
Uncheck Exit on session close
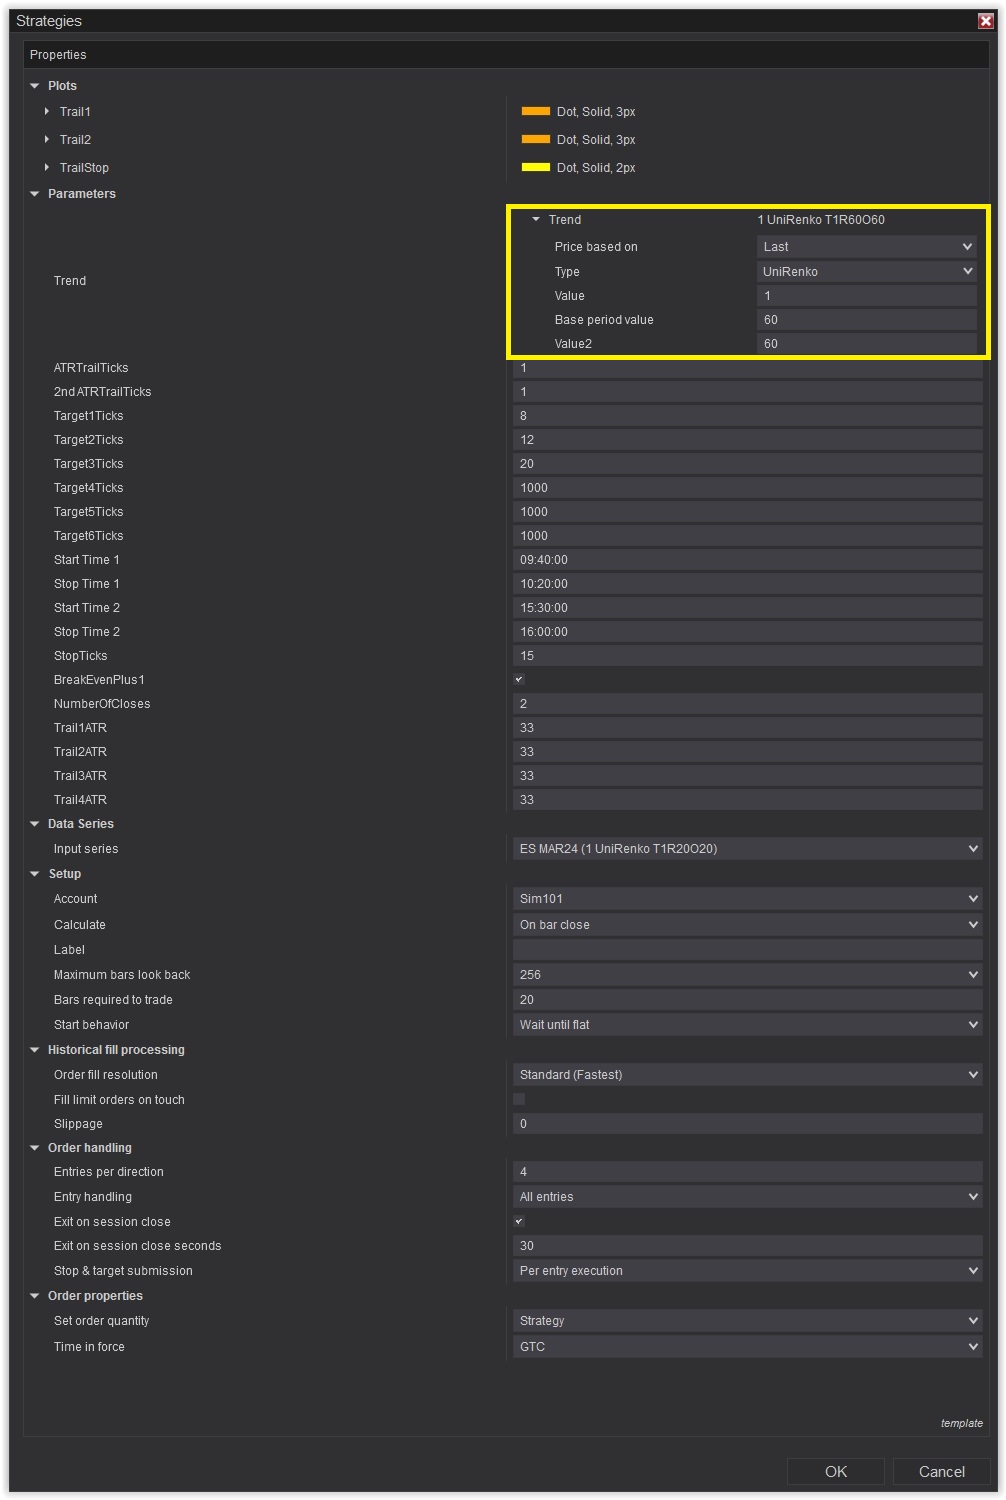tap(519, 1222)
